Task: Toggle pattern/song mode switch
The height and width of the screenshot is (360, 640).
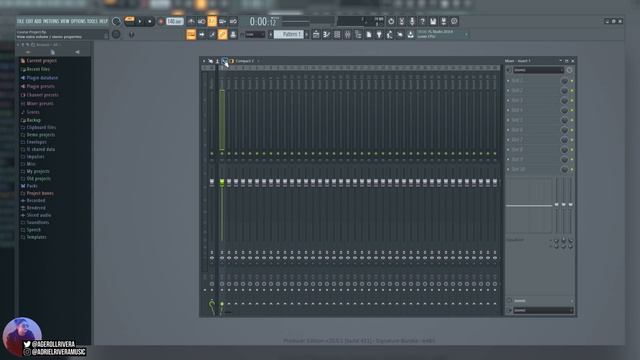Action: pos(129,21)
